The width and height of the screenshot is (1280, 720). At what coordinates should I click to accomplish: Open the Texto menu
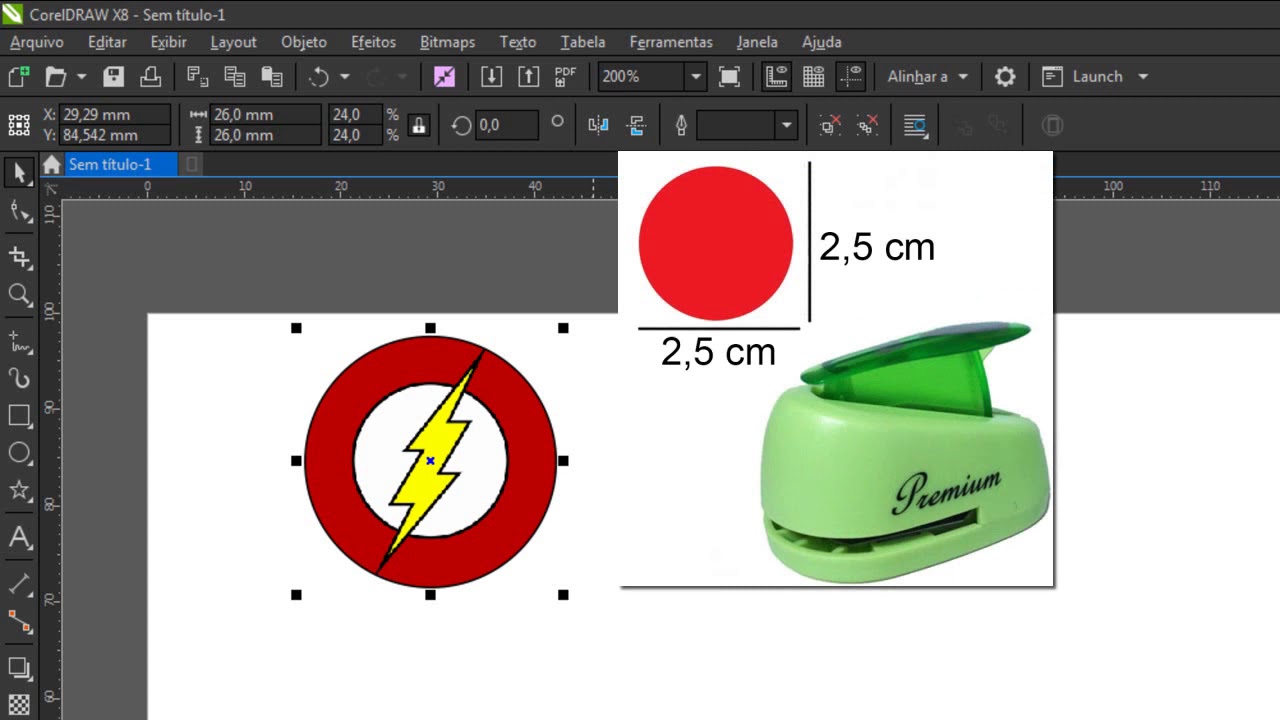click(x=518, y=42)
